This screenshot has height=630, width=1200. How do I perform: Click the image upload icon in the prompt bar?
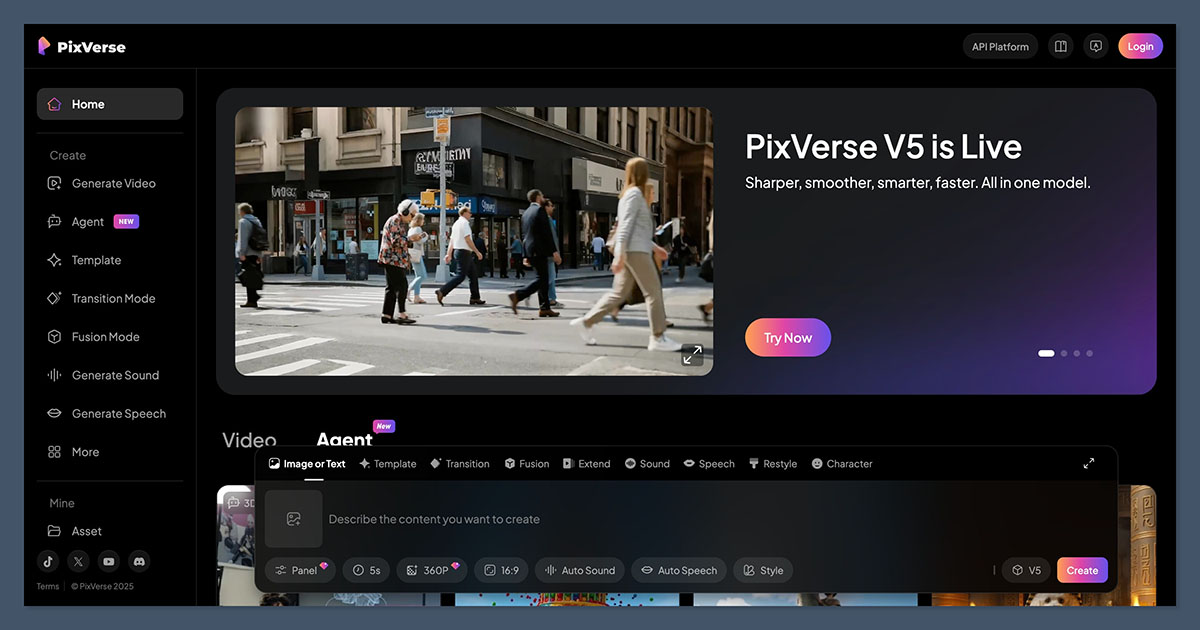(294, 518)
